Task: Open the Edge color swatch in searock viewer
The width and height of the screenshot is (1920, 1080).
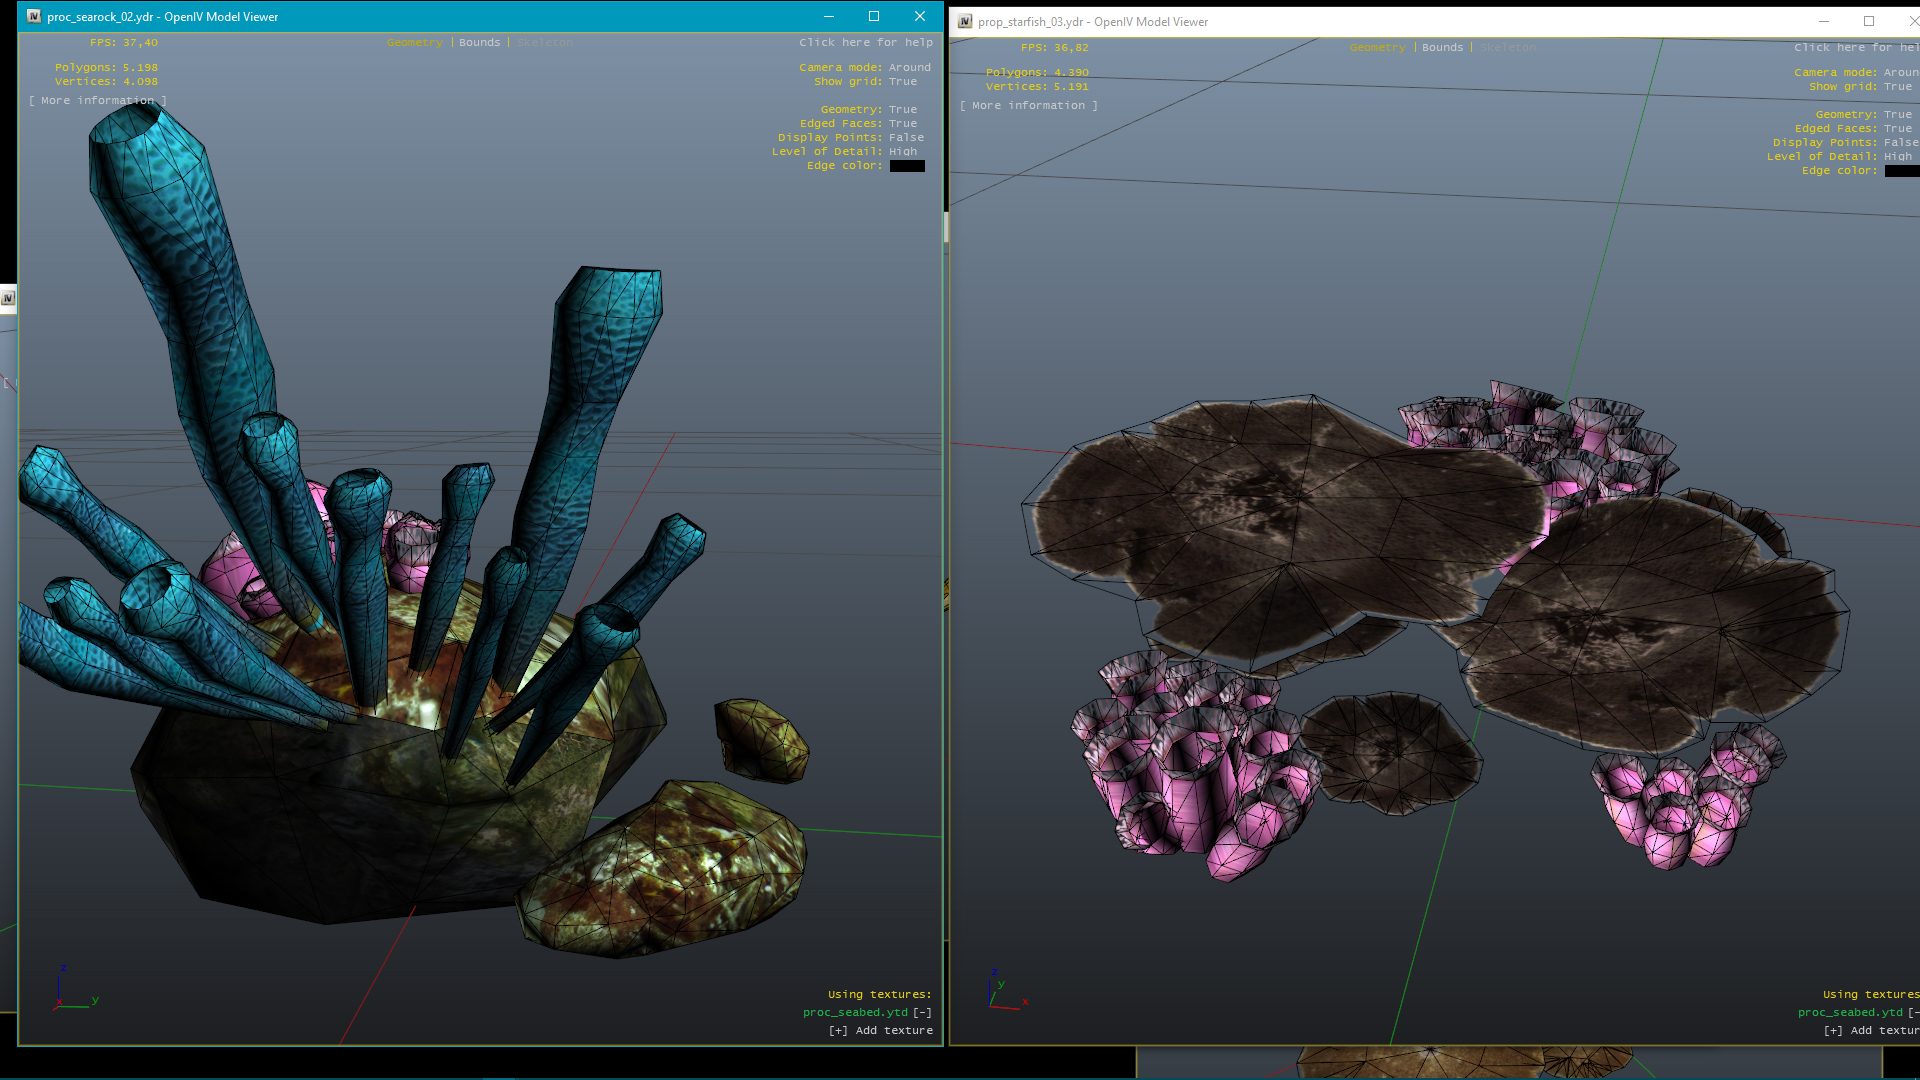Action: coord(907,165)
